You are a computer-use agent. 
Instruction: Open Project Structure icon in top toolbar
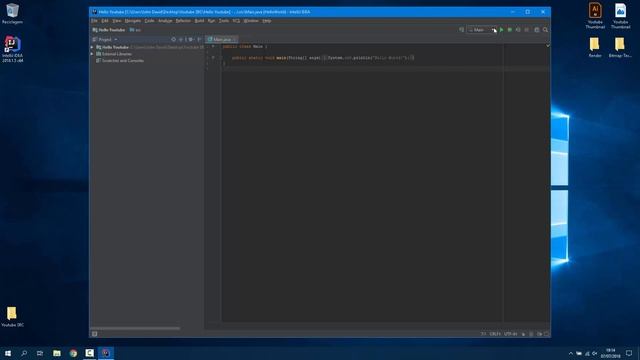coord(537,30)
